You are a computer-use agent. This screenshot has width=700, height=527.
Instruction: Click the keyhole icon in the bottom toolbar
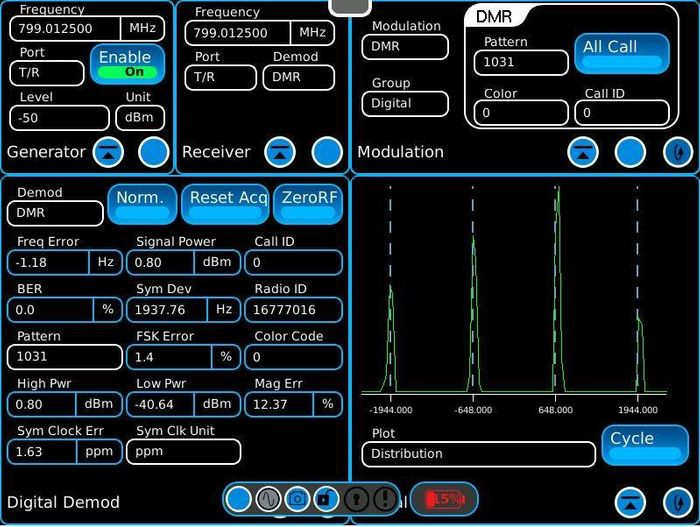[355, 499]
